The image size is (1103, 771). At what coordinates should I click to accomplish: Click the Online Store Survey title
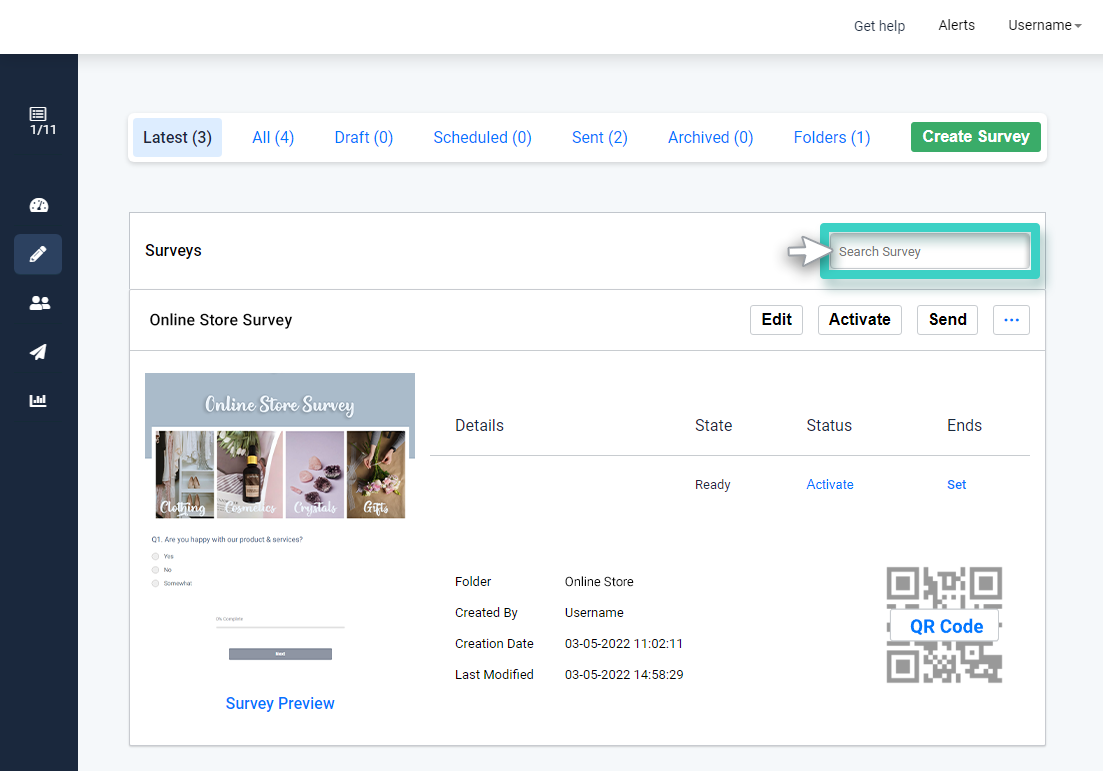pyautogui.click(x=220, y=320)
